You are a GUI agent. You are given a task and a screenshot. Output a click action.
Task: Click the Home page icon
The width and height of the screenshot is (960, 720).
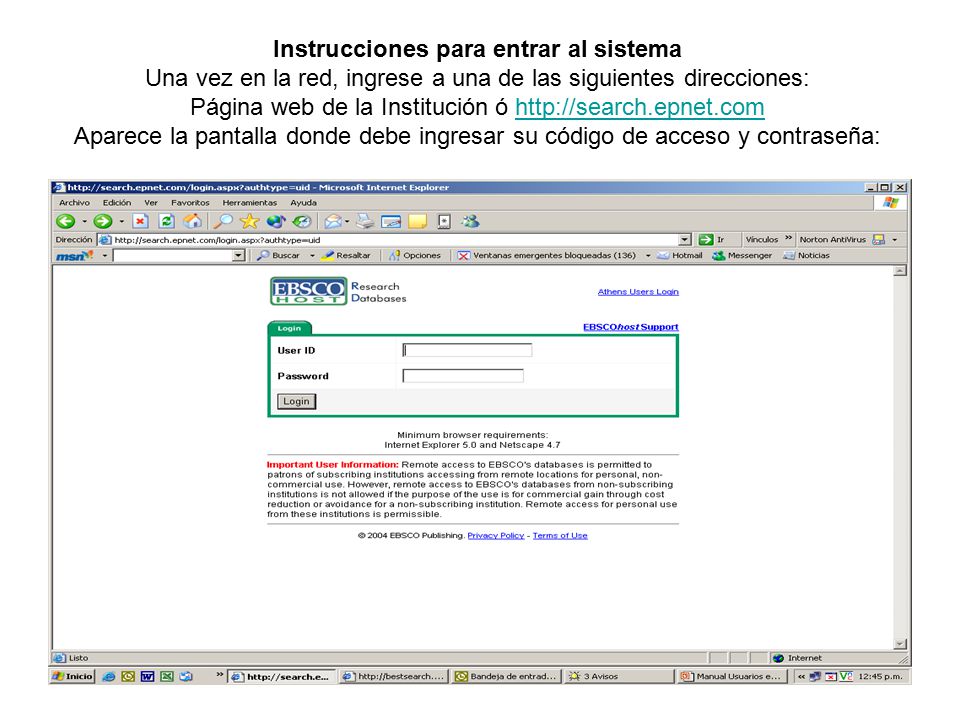pyautogui.click(x=192, y=221)
